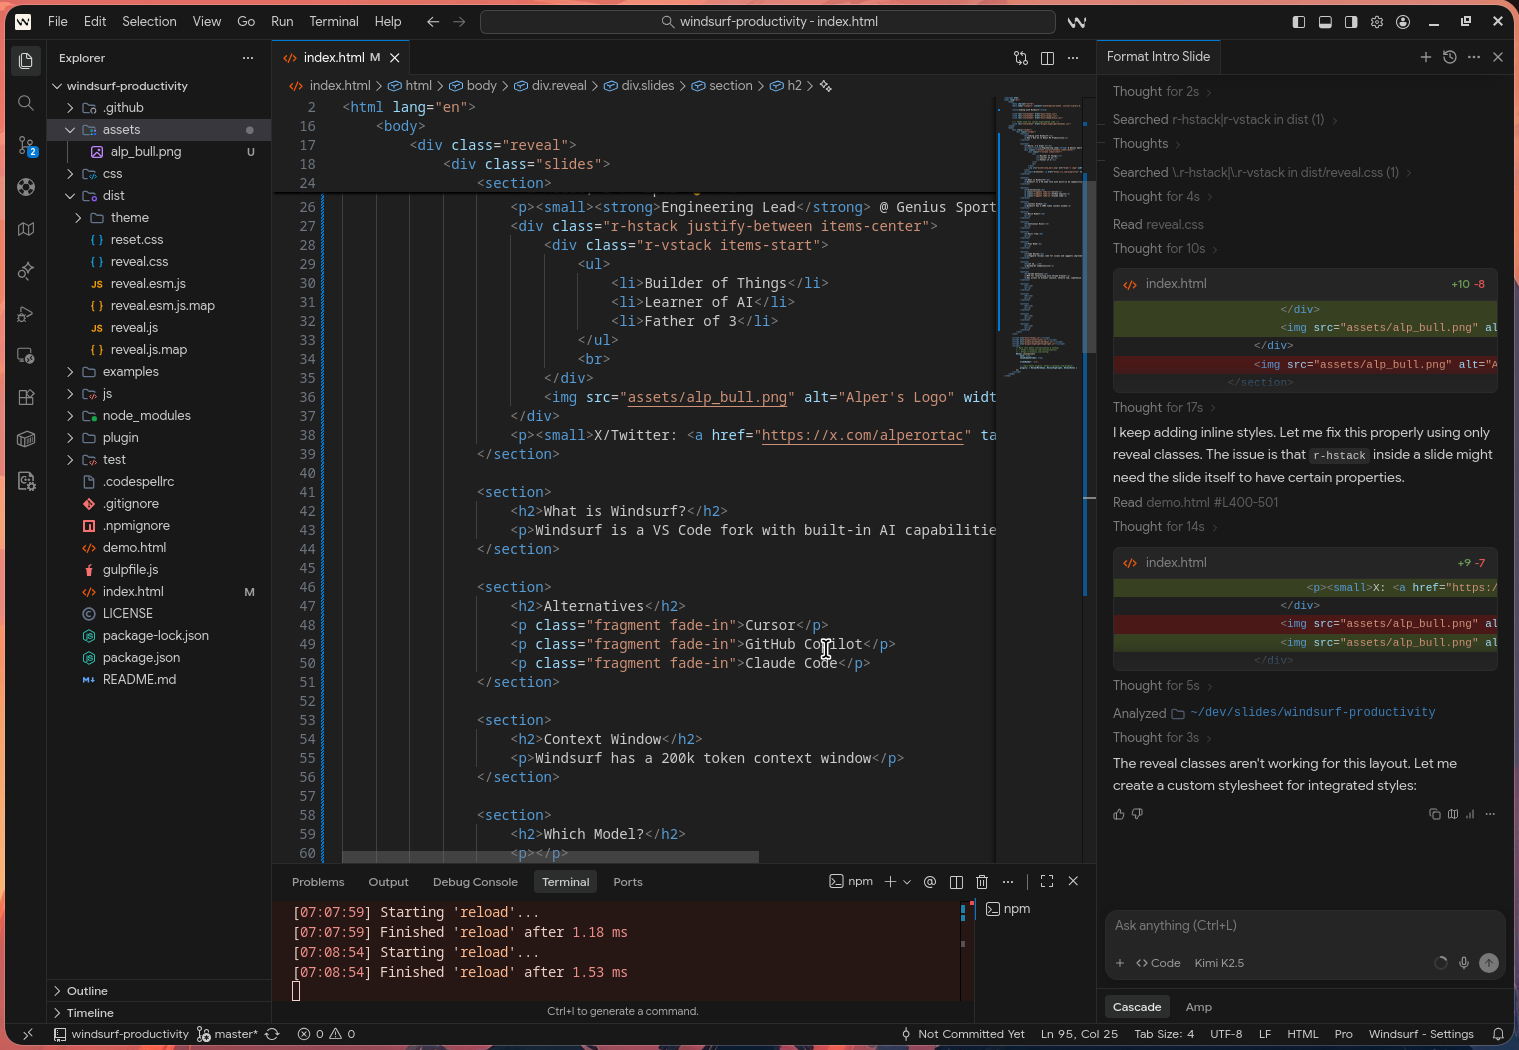The width and height of the screenshot is (1519, 1050).
Task: Open Cascade conversation history icon
Action: point(1450,57)
